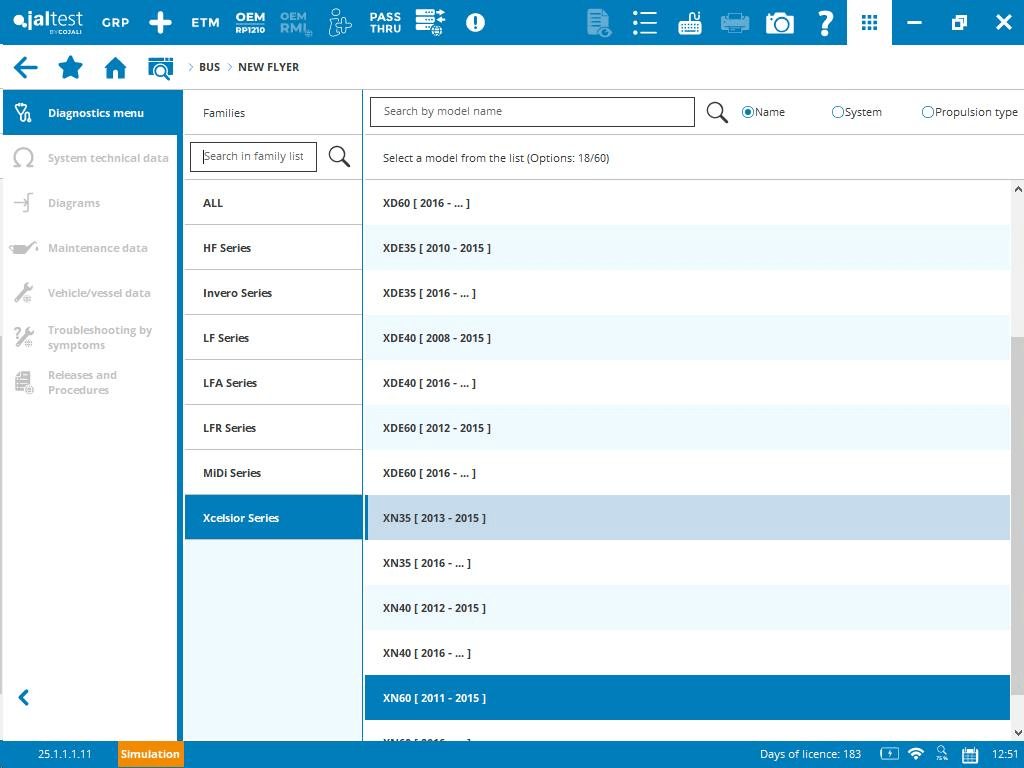Click the back arrow navigation icon

[x=25, y=67]
